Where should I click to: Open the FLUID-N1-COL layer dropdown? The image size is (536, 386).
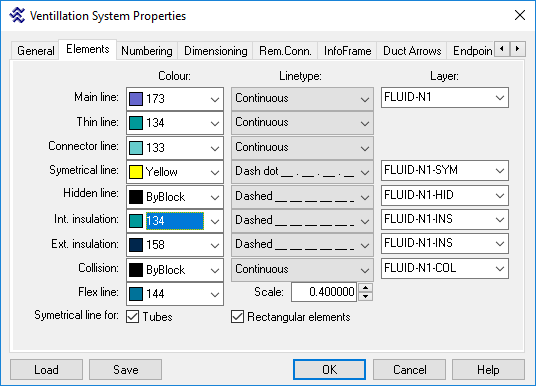tap(444, 268)
